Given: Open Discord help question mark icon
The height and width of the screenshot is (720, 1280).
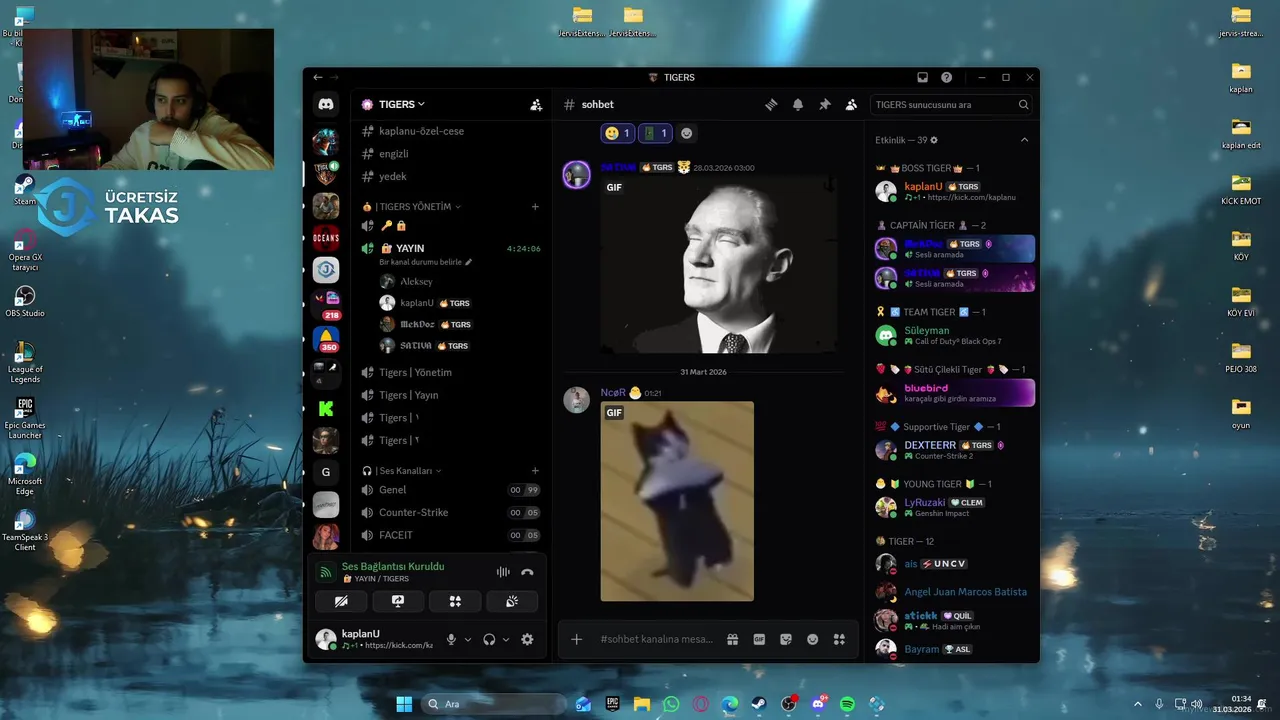Looking at the screenshot, I should (x=946, y=77).
